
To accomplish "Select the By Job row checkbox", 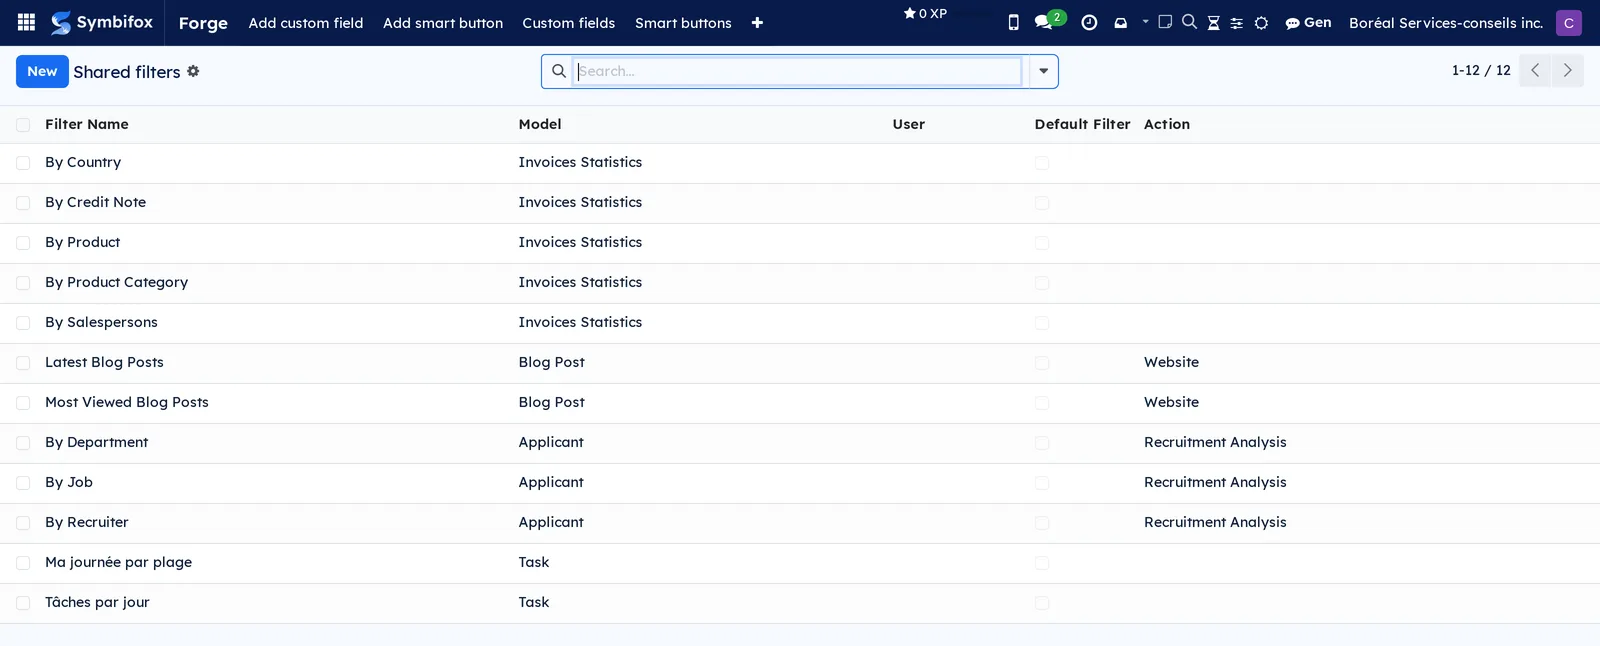I will 23,483.
